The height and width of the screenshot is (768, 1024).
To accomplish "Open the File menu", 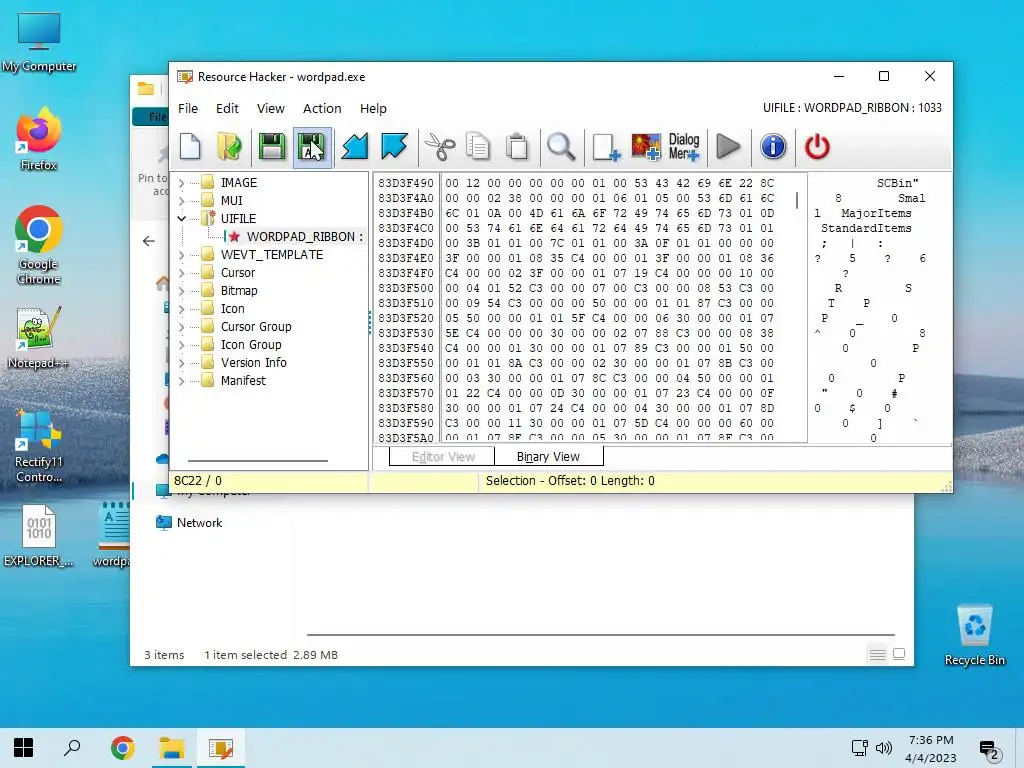I will [x=188, y=108].
